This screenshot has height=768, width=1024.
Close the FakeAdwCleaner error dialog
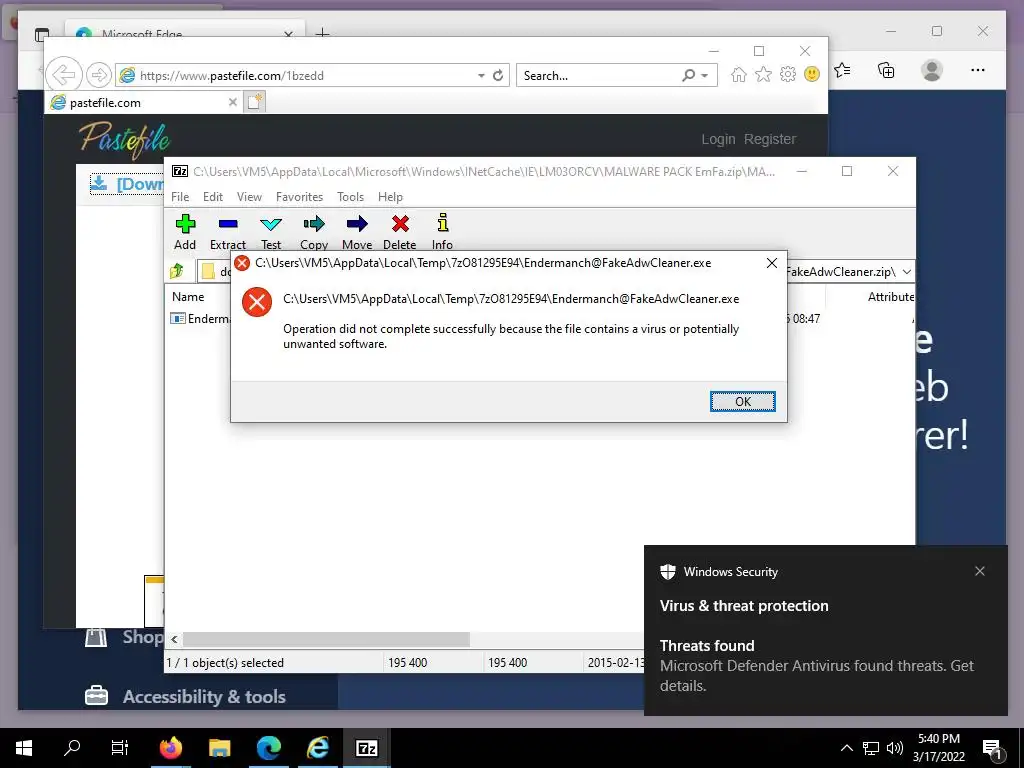(x=771, y=263)
